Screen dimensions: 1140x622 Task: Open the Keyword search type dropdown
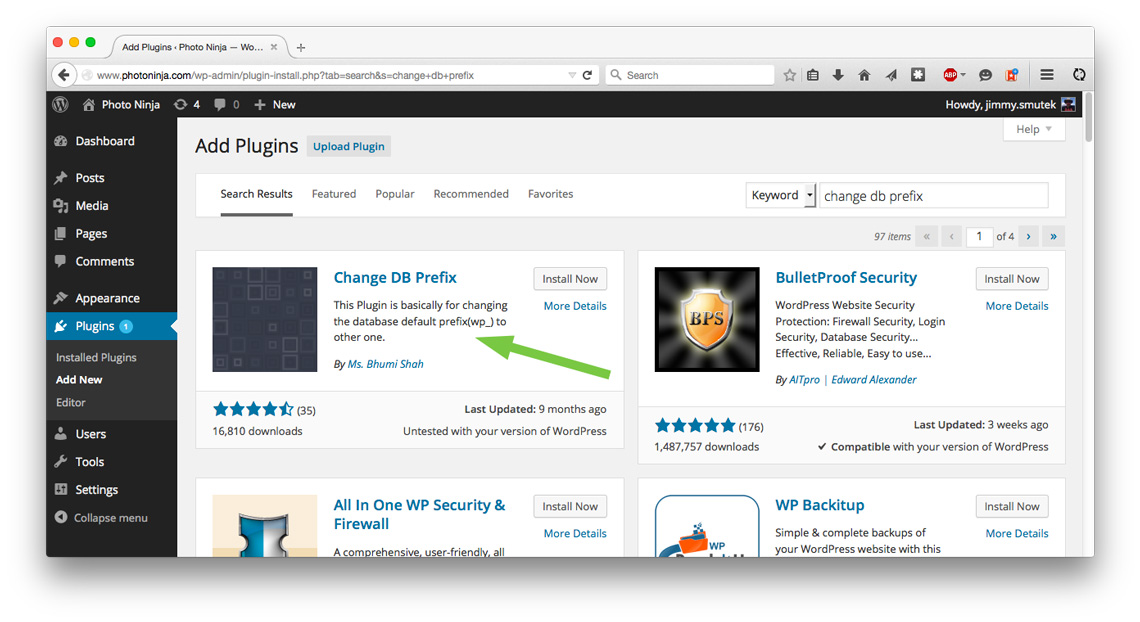tap(781, 195)
